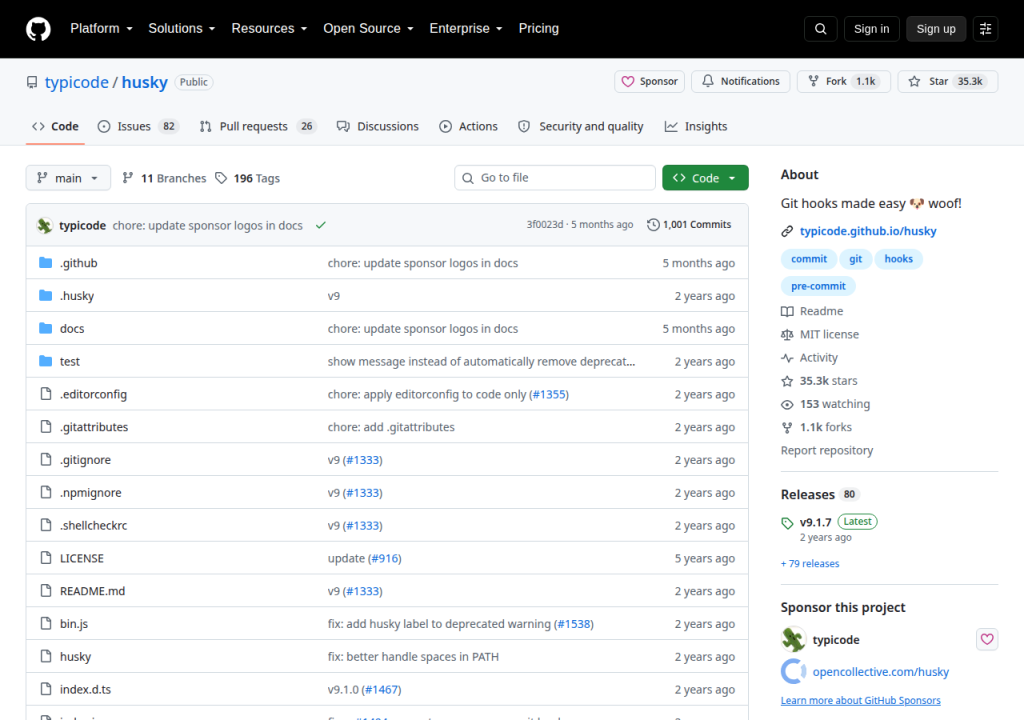
Task: Open the header settings sliders icon
Action: pyautogui.click(x=985, y=29)
